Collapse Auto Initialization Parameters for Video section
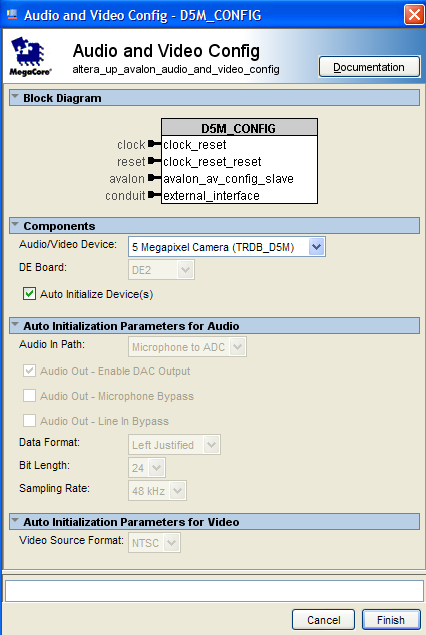This screenshot has height=635, width=426. pos(15,521)
